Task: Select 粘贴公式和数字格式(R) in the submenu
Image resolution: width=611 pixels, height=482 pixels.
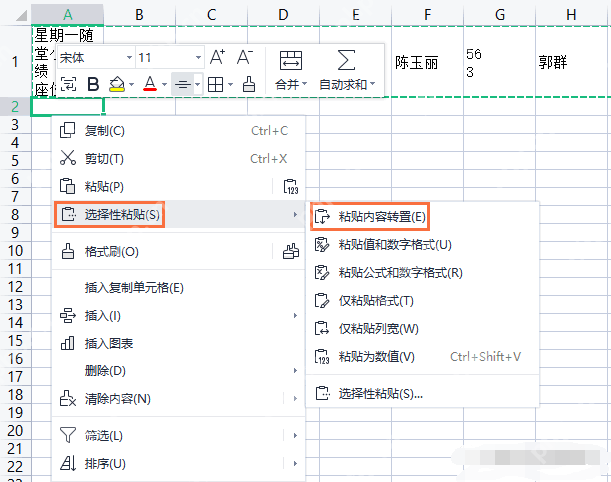Action: (x=423, y=272)
